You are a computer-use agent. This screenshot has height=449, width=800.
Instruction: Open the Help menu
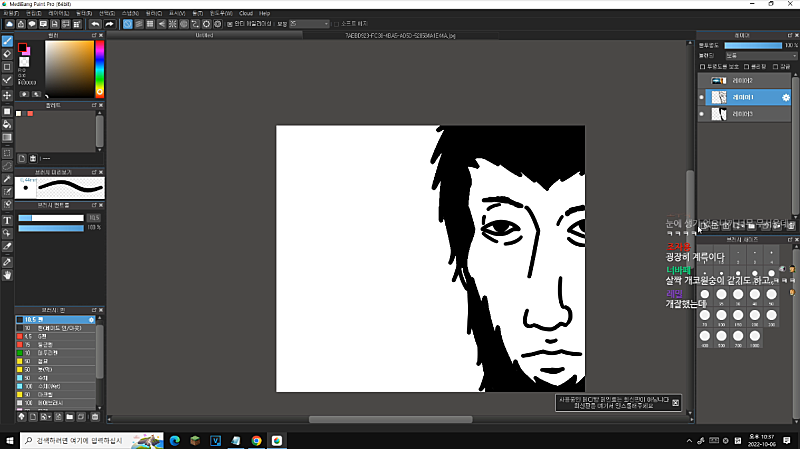[264, 12]
